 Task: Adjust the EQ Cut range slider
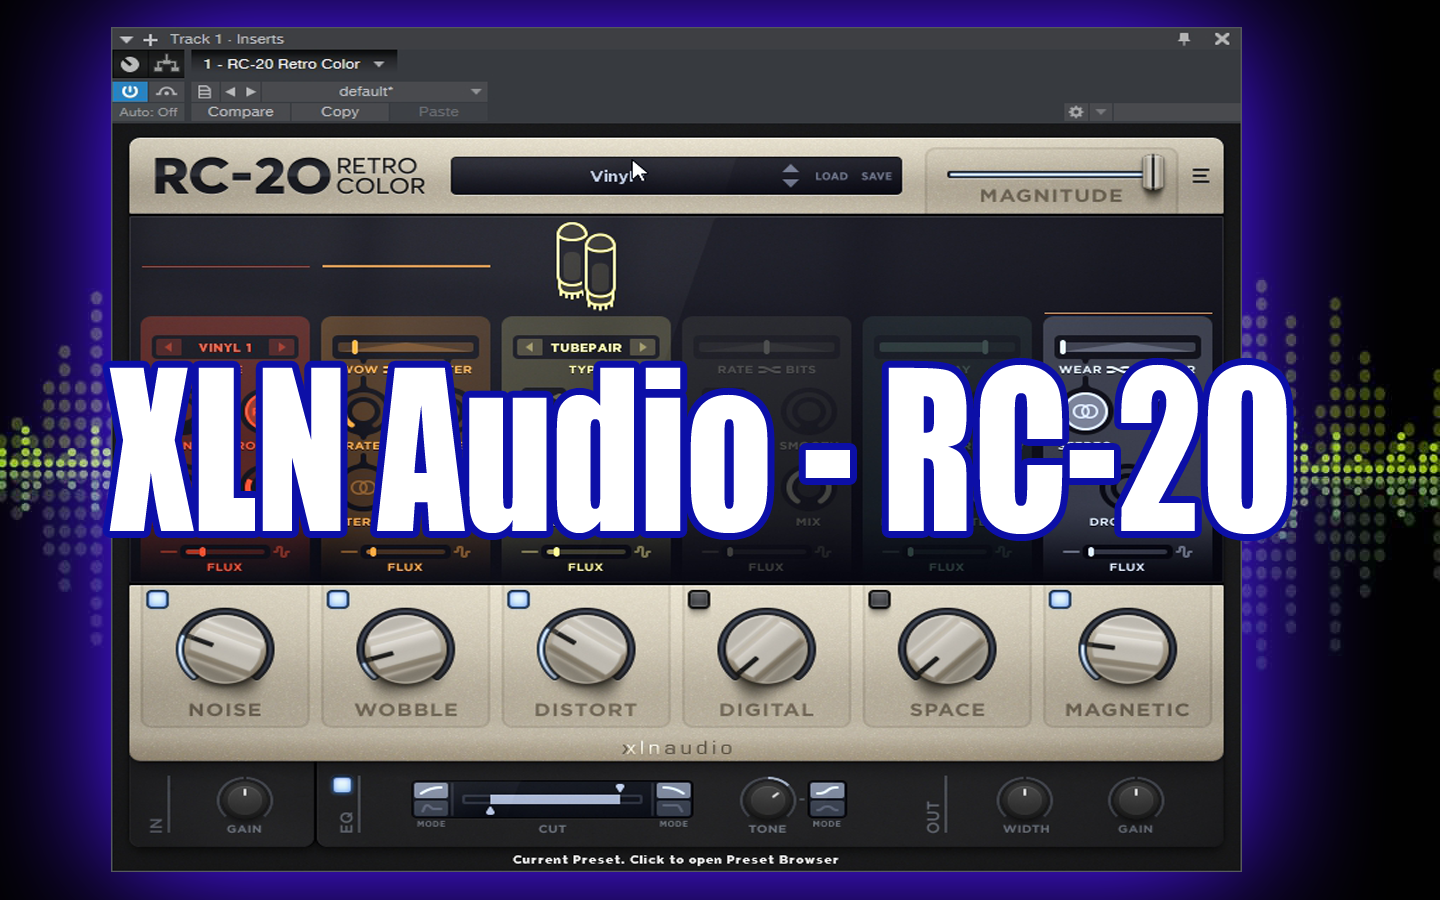pos(552,799)
